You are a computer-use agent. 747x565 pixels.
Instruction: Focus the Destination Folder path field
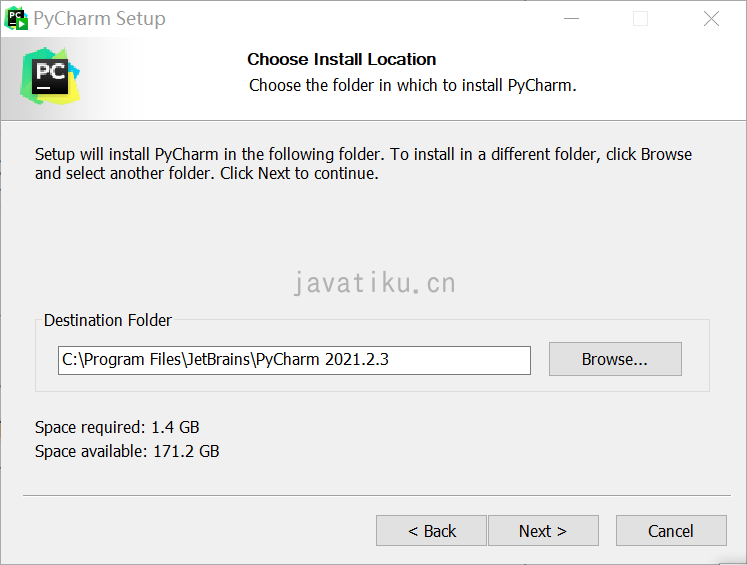tap(294, 360)
